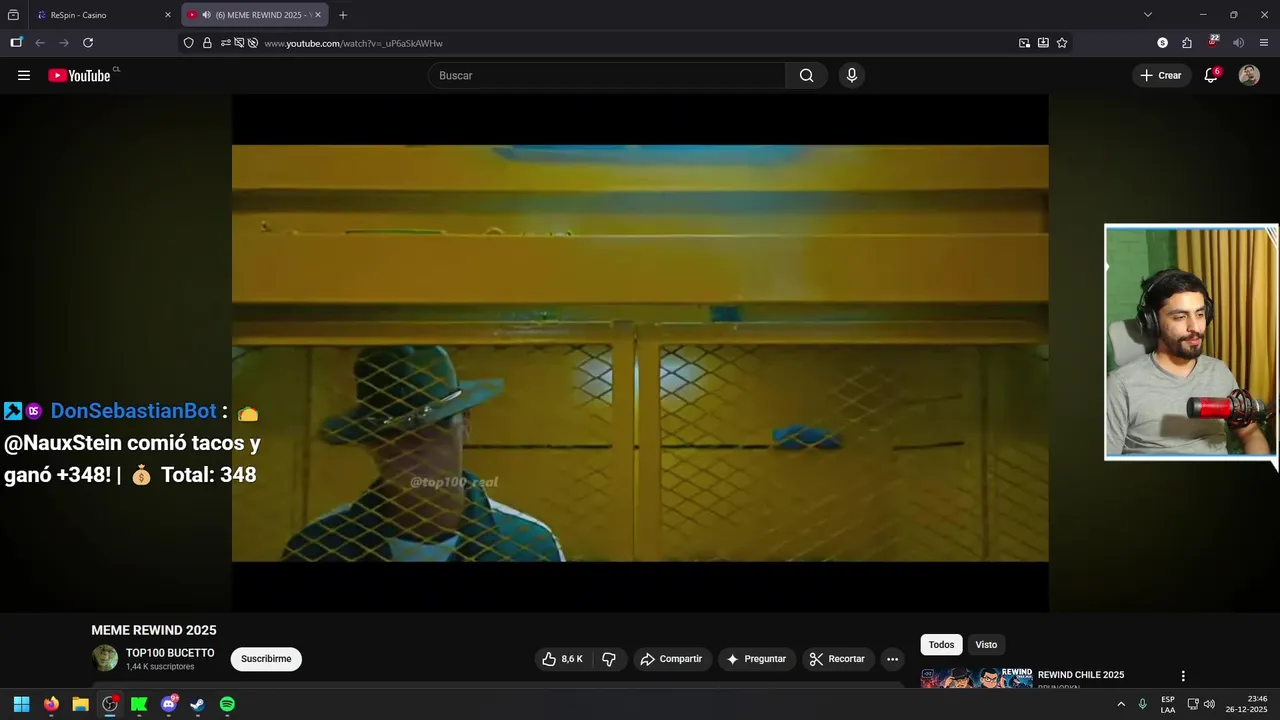
Task: Toggle the toolbar sound speaker extension
Action: pos(1238,43)
